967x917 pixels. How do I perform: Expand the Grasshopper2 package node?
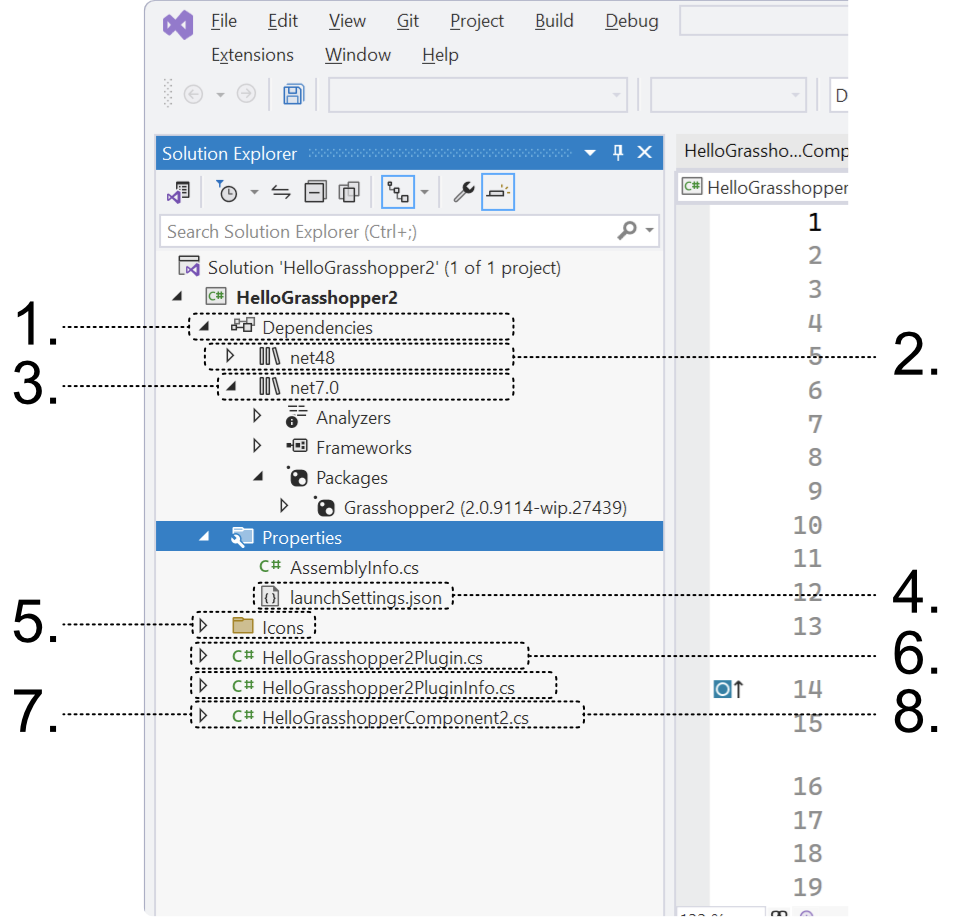pyautogui.click(x=284, y=506)
